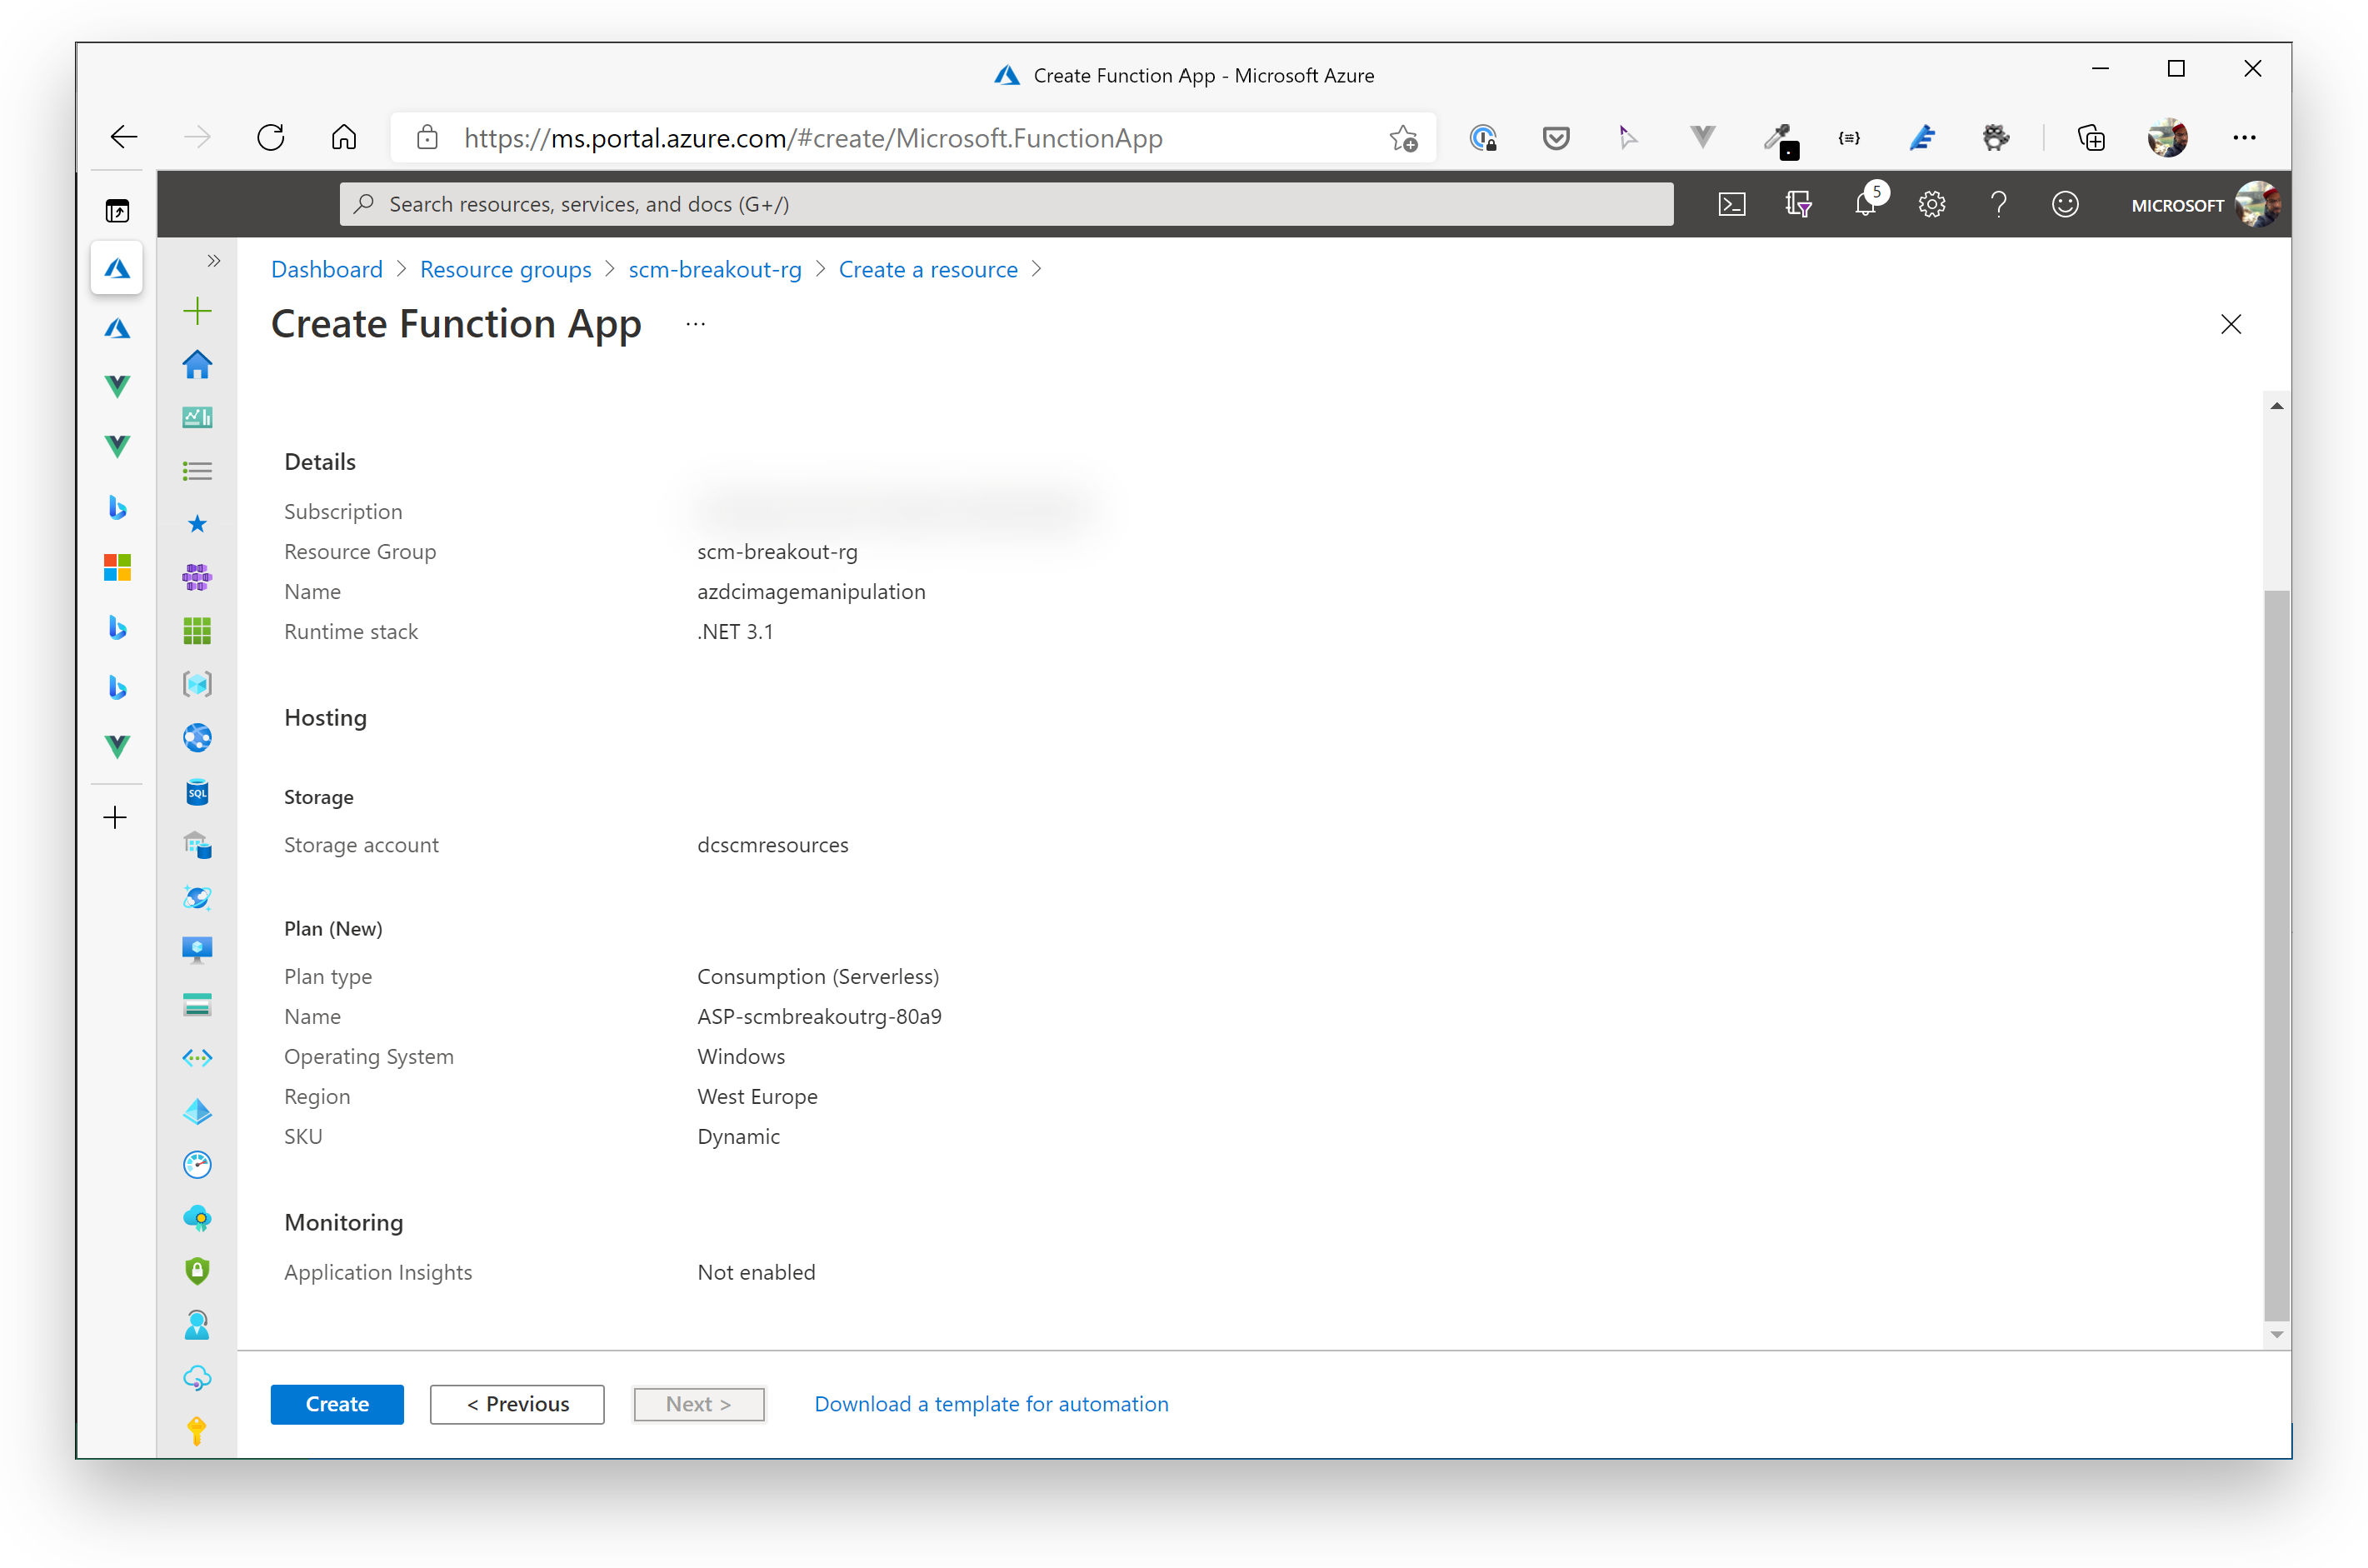Viewport: 2368px width, 1568px height.
Task: Open Azure Cloud Shell icon
Action: (x=1731, y=205)
